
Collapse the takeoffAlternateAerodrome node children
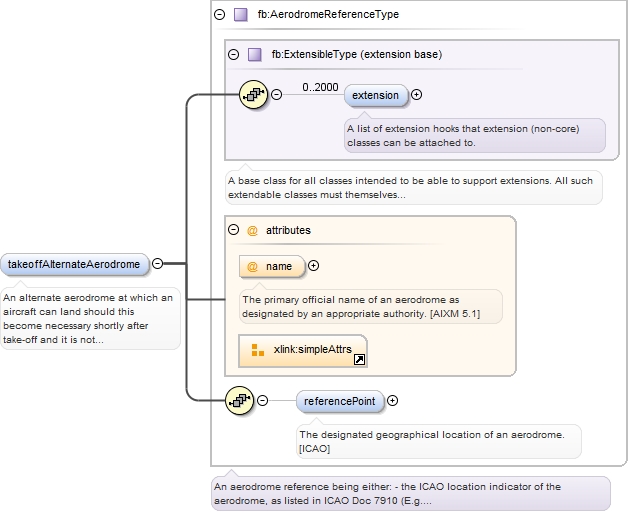[158, 264]
